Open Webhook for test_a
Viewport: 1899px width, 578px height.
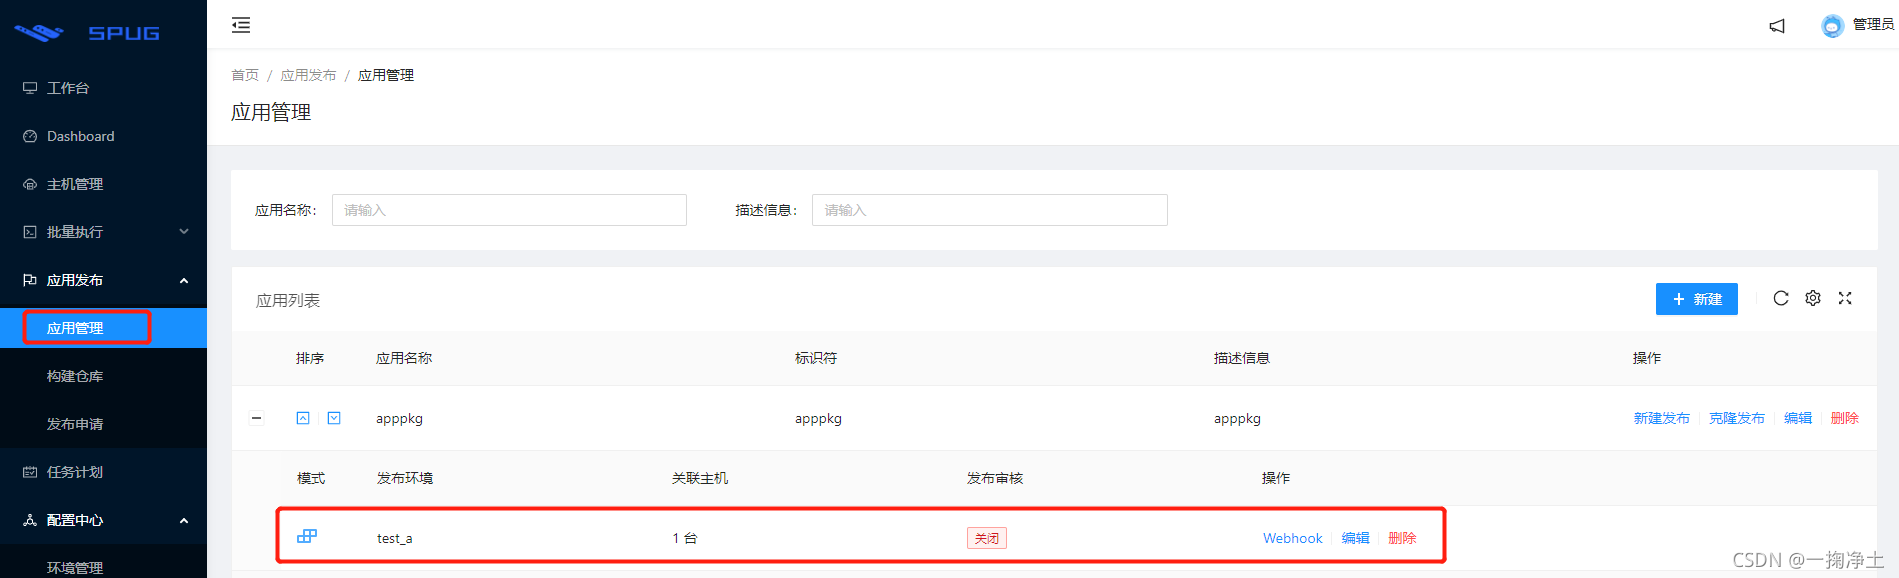click(1292, 538)
